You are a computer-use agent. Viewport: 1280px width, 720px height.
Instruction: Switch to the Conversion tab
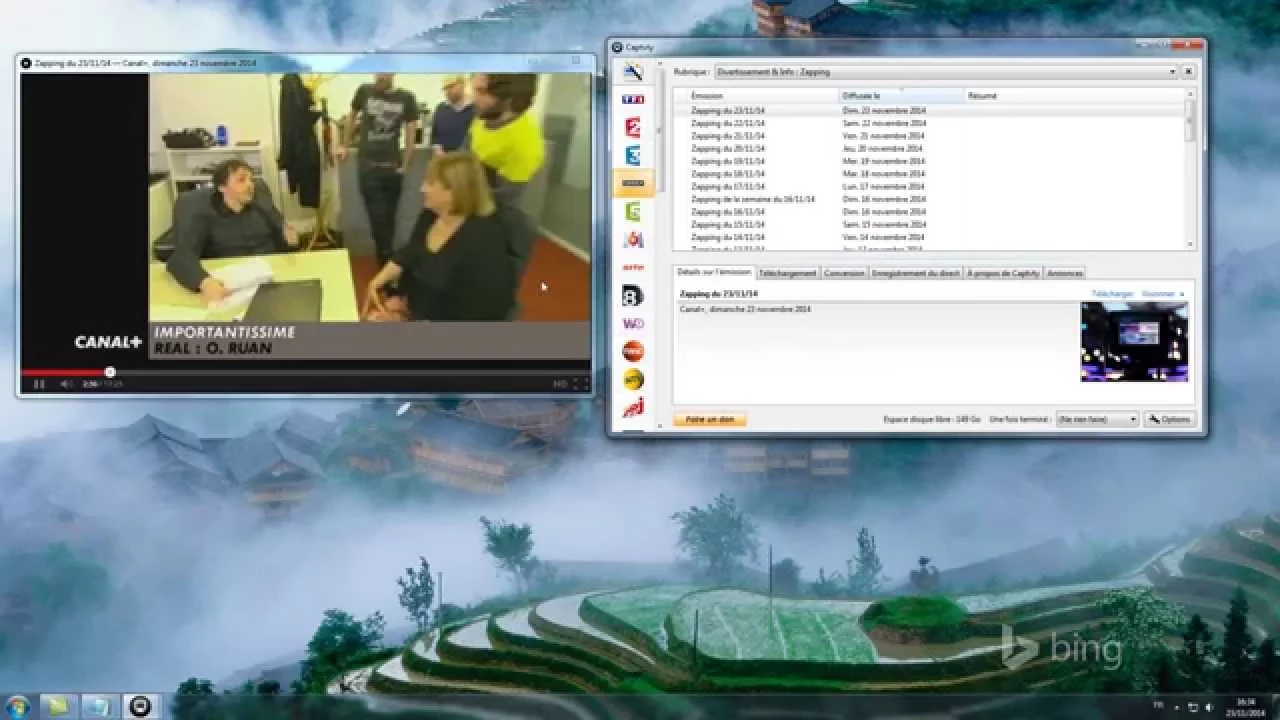click(x=844, y=273)
